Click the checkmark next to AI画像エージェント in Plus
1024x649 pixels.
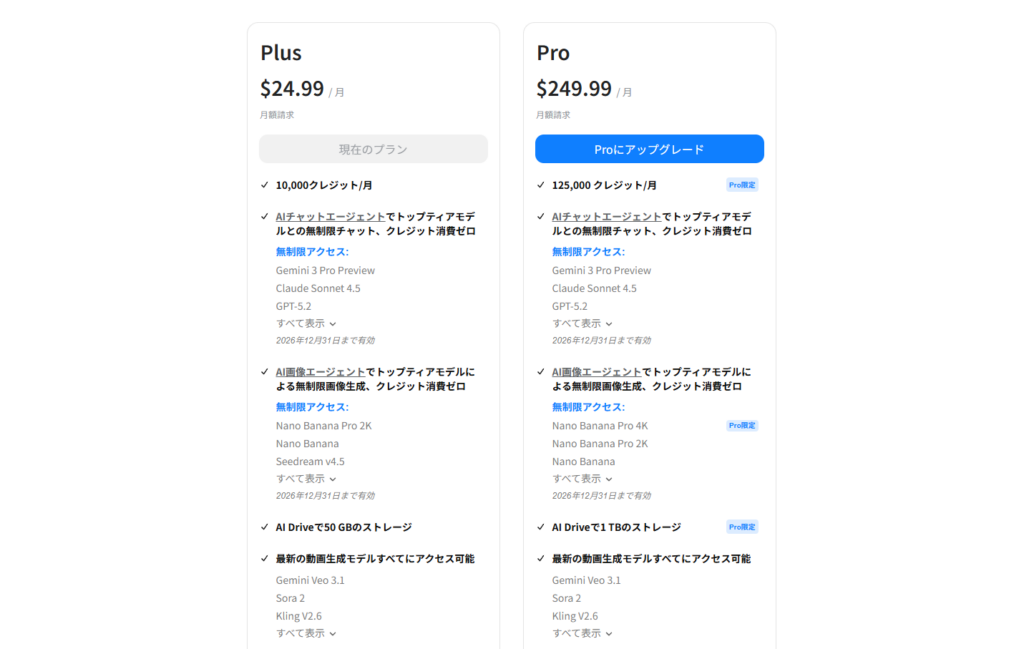(x=265, y=371)
